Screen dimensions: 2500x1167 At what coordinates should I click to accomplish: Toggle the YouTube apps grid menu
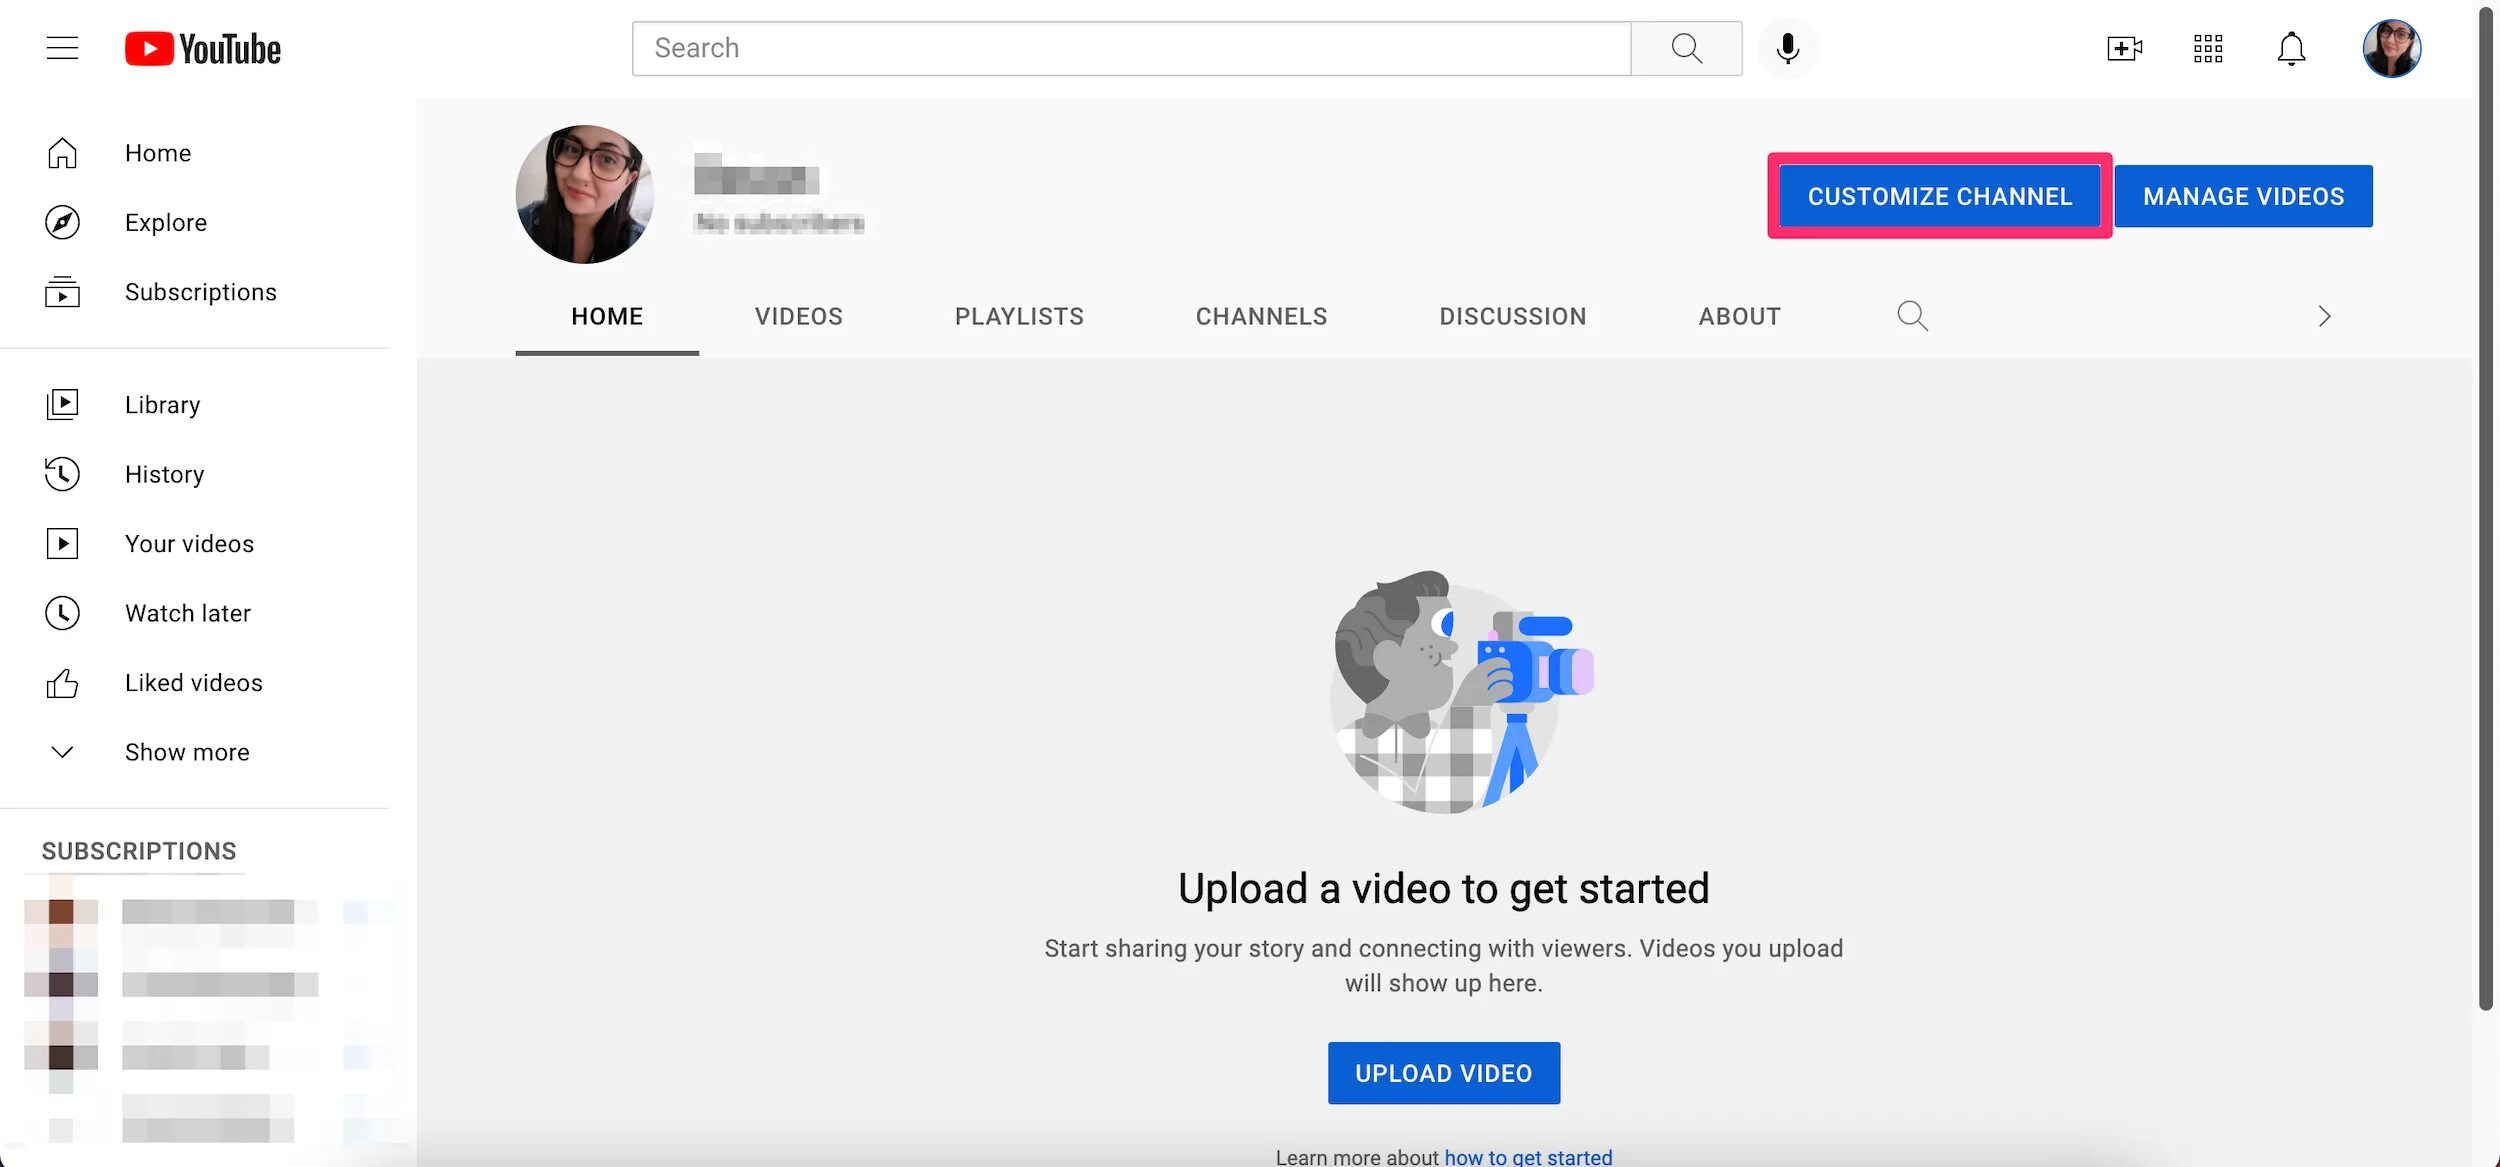[2208, 48]
